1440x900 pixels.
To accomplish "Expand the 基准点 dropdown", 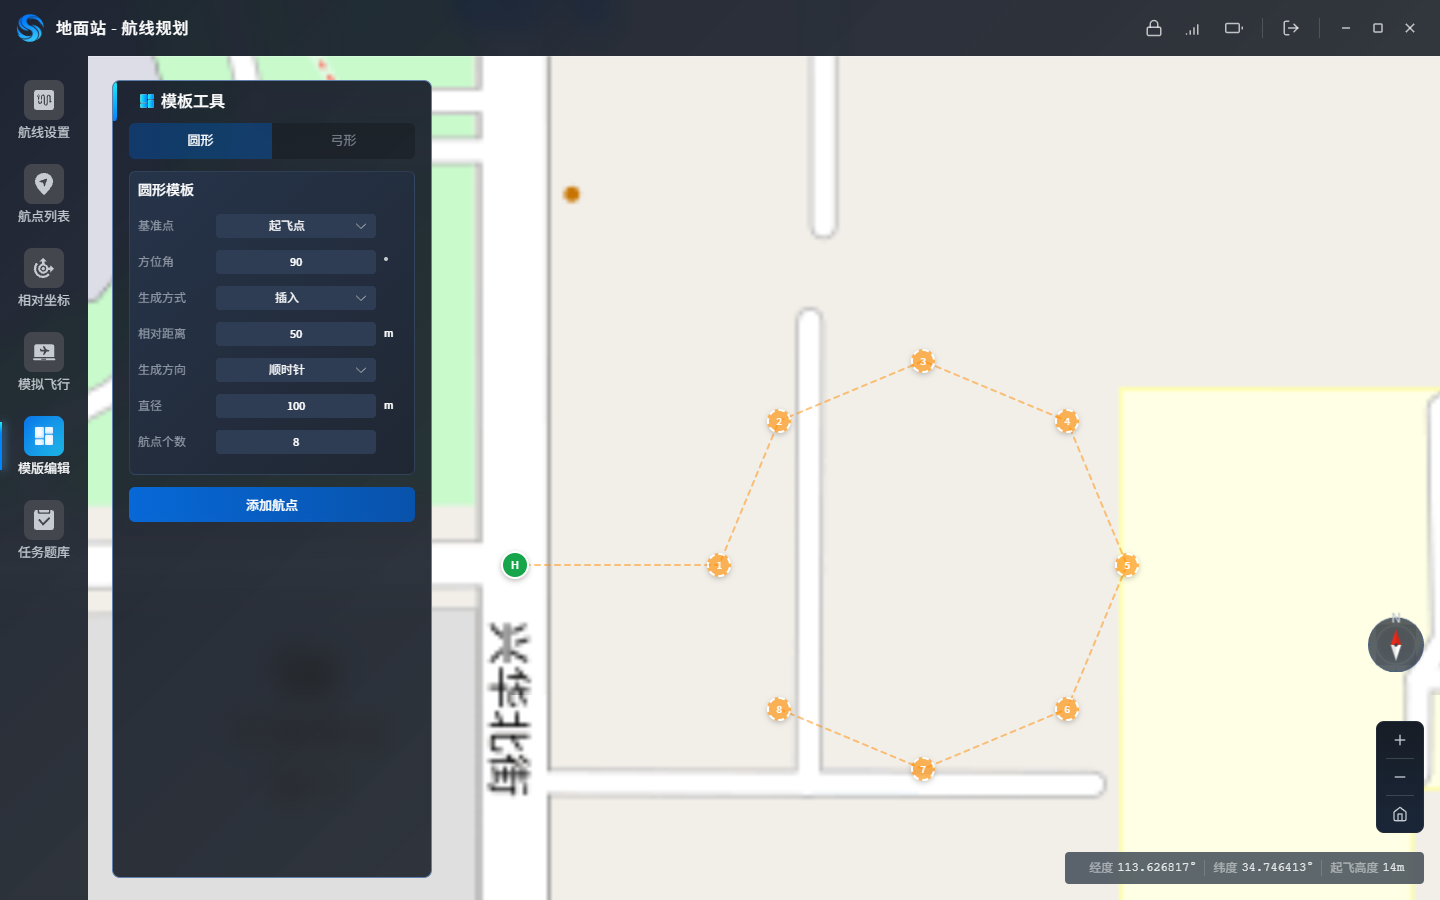I will (x=296, y=226).
